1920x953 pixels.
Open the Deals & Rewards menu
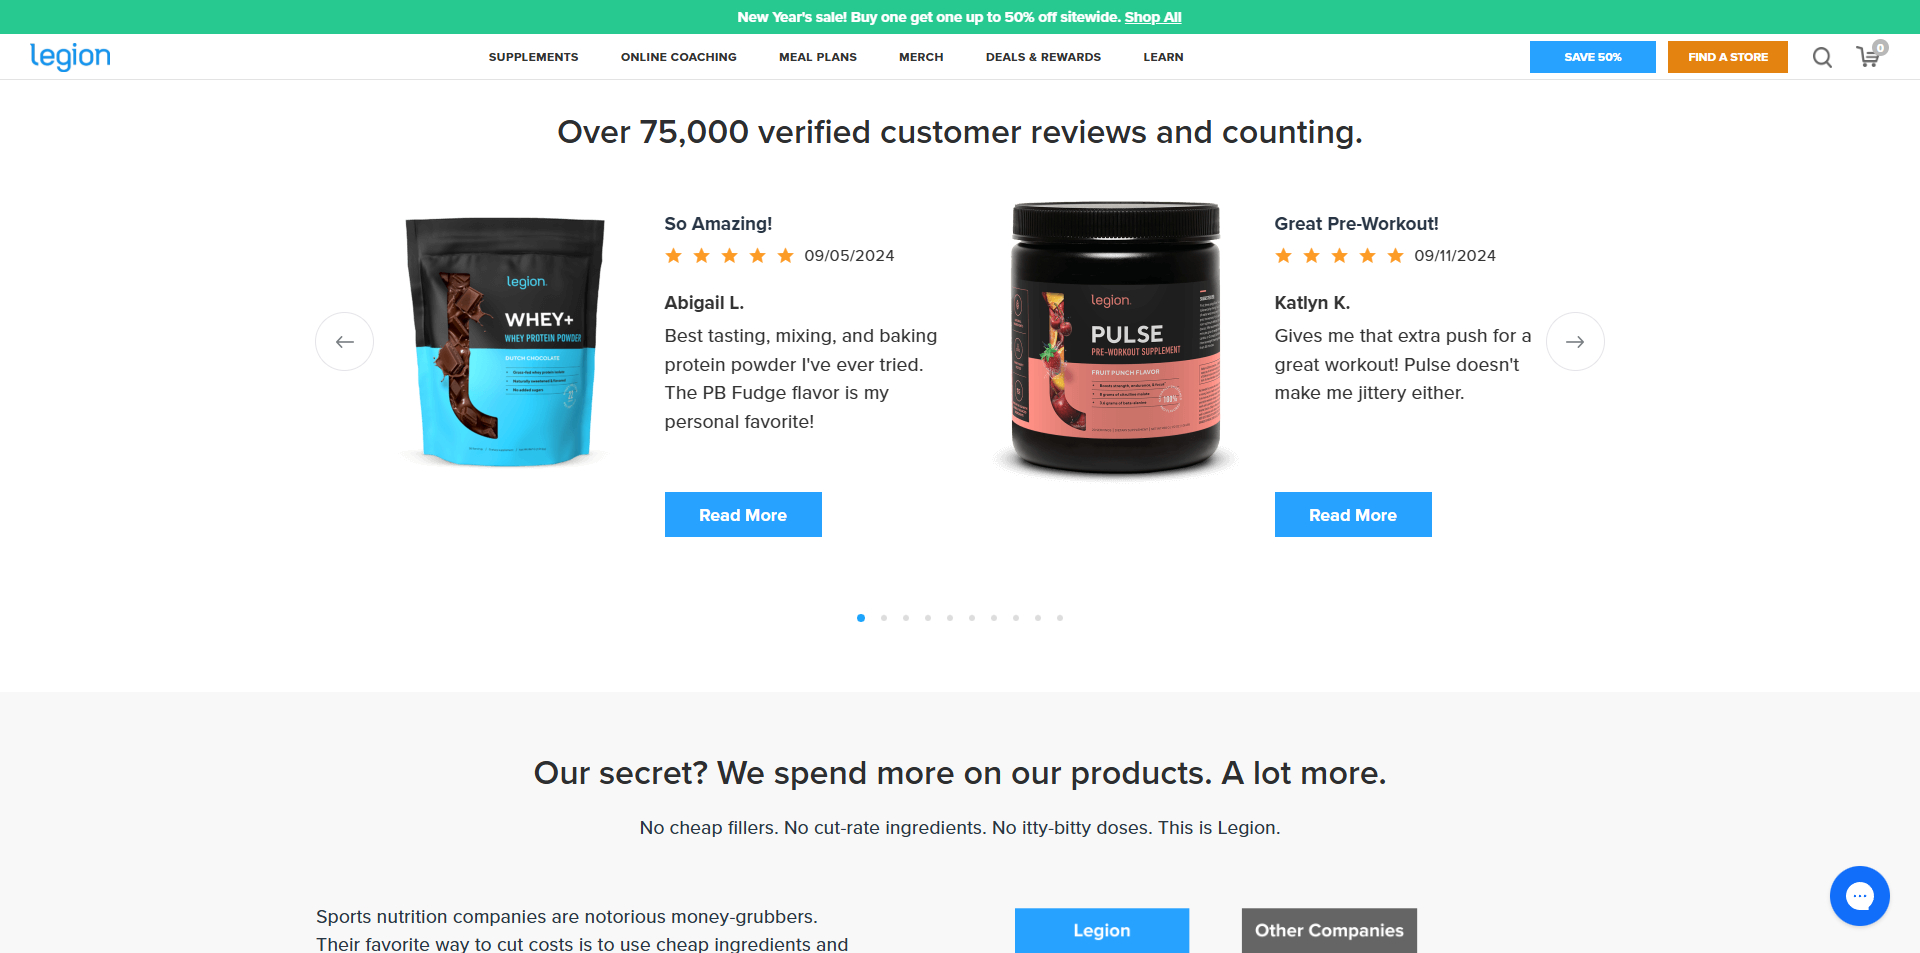click(1043, 57)
